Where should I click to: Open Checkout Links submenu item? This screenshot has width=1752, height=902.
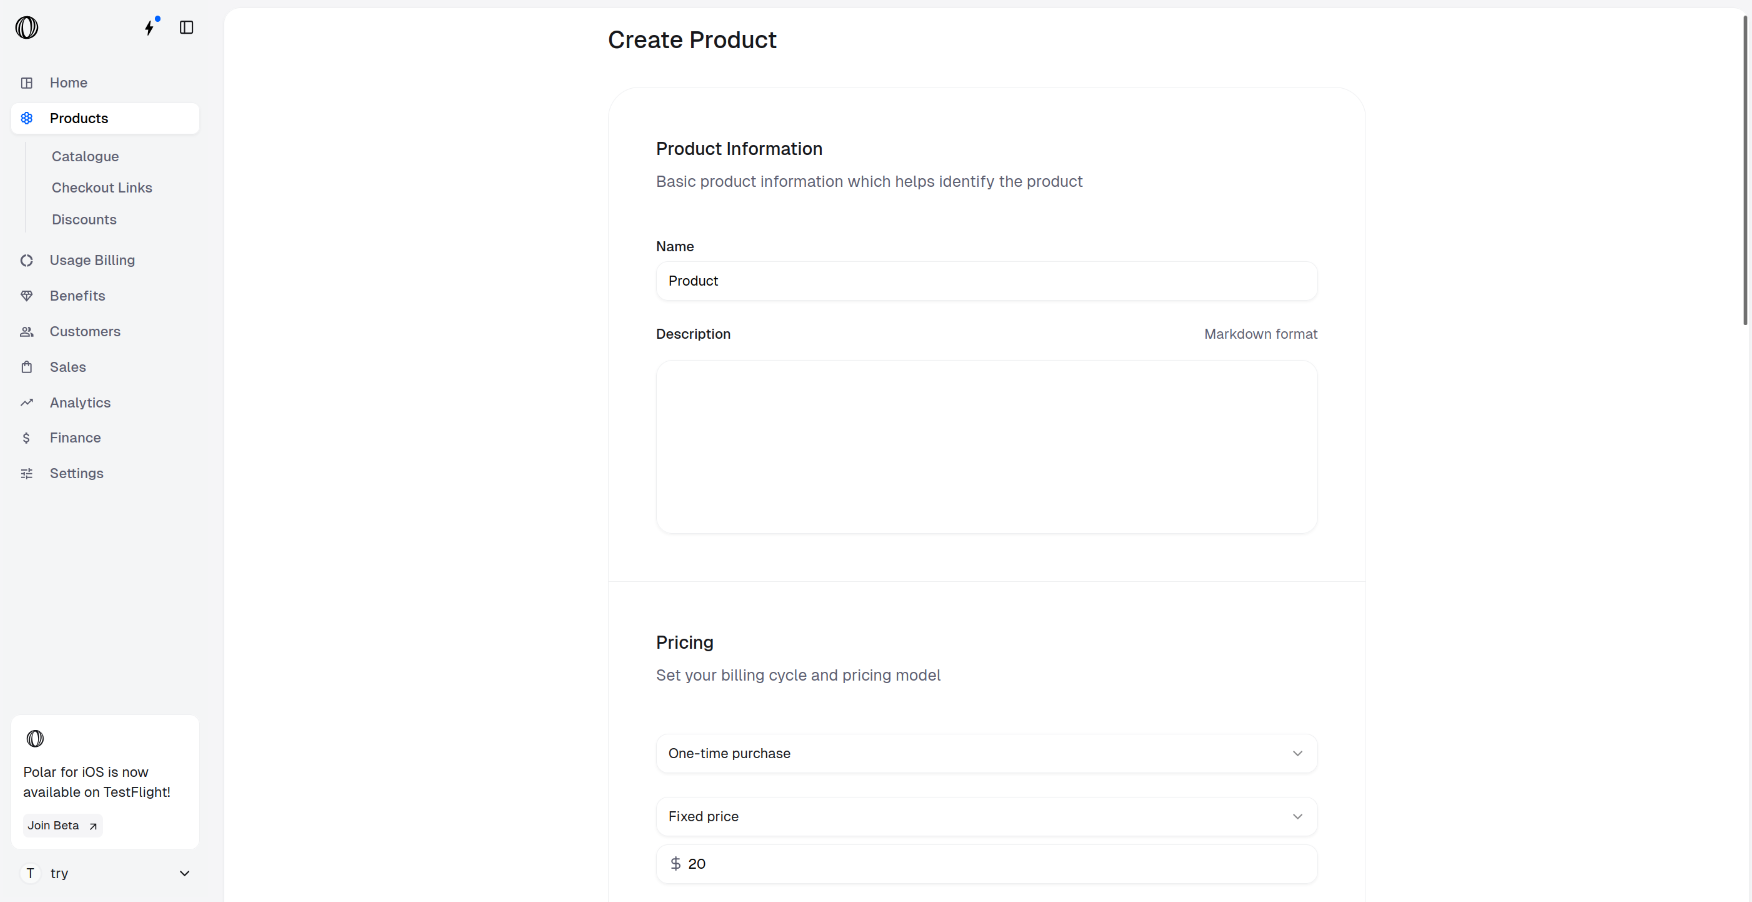point(102,188)
